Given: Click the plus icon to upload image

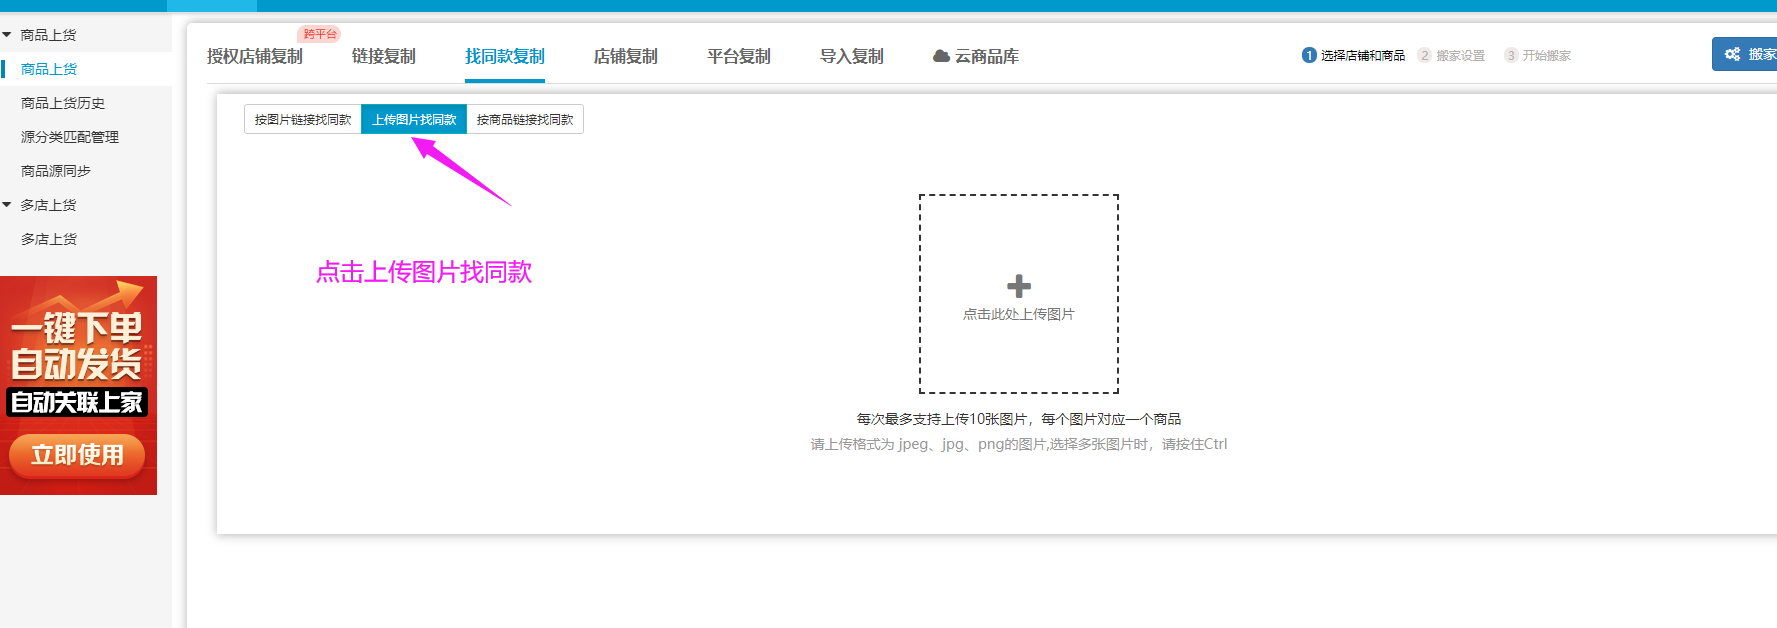Looking at the screenshot, I should (1018, 286).
